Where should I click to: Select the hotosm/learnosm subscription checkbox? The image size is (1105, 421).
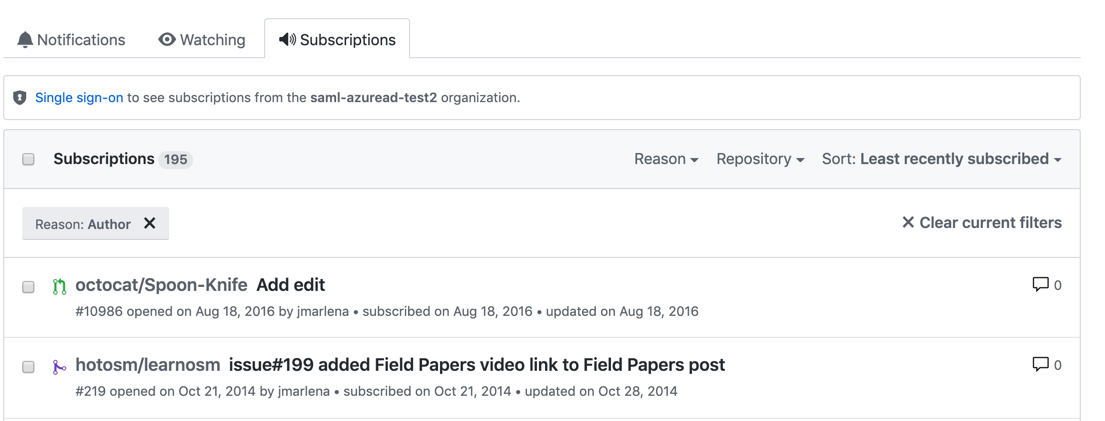(x=29, y=367)
